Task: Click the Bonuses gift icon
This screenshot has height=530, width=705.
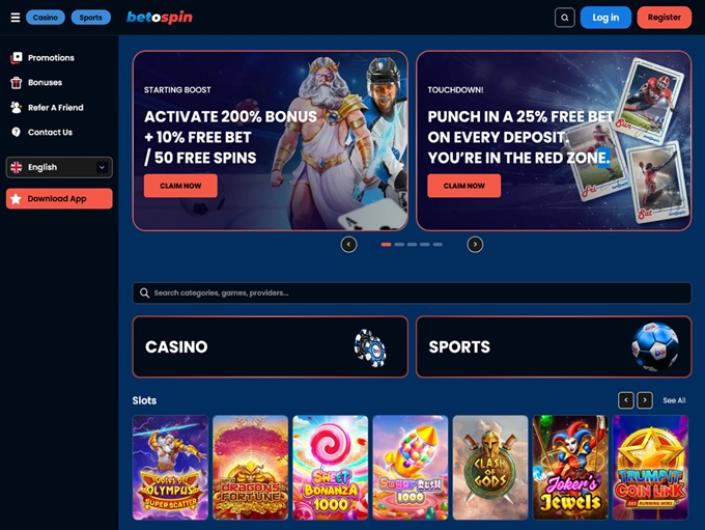Action: pyautogui.click(x=16, y=83)
